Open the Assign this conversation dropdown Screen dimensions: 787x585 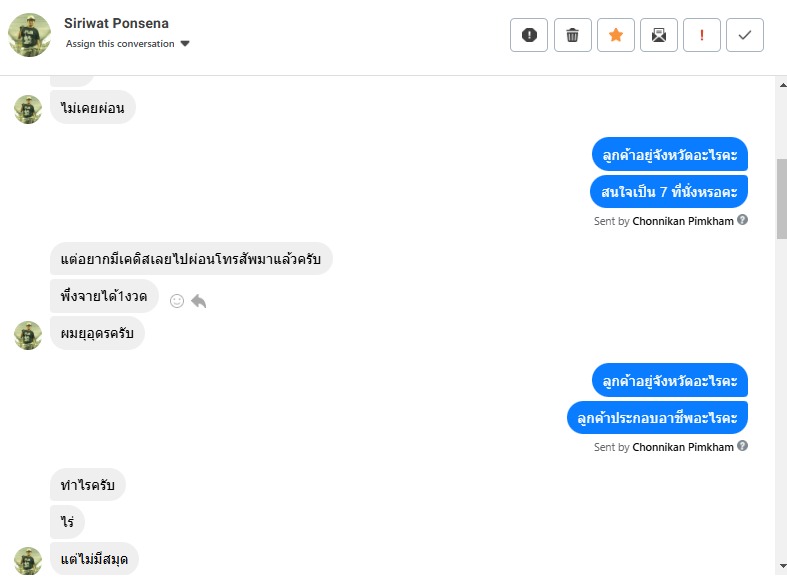pos(120,44)
